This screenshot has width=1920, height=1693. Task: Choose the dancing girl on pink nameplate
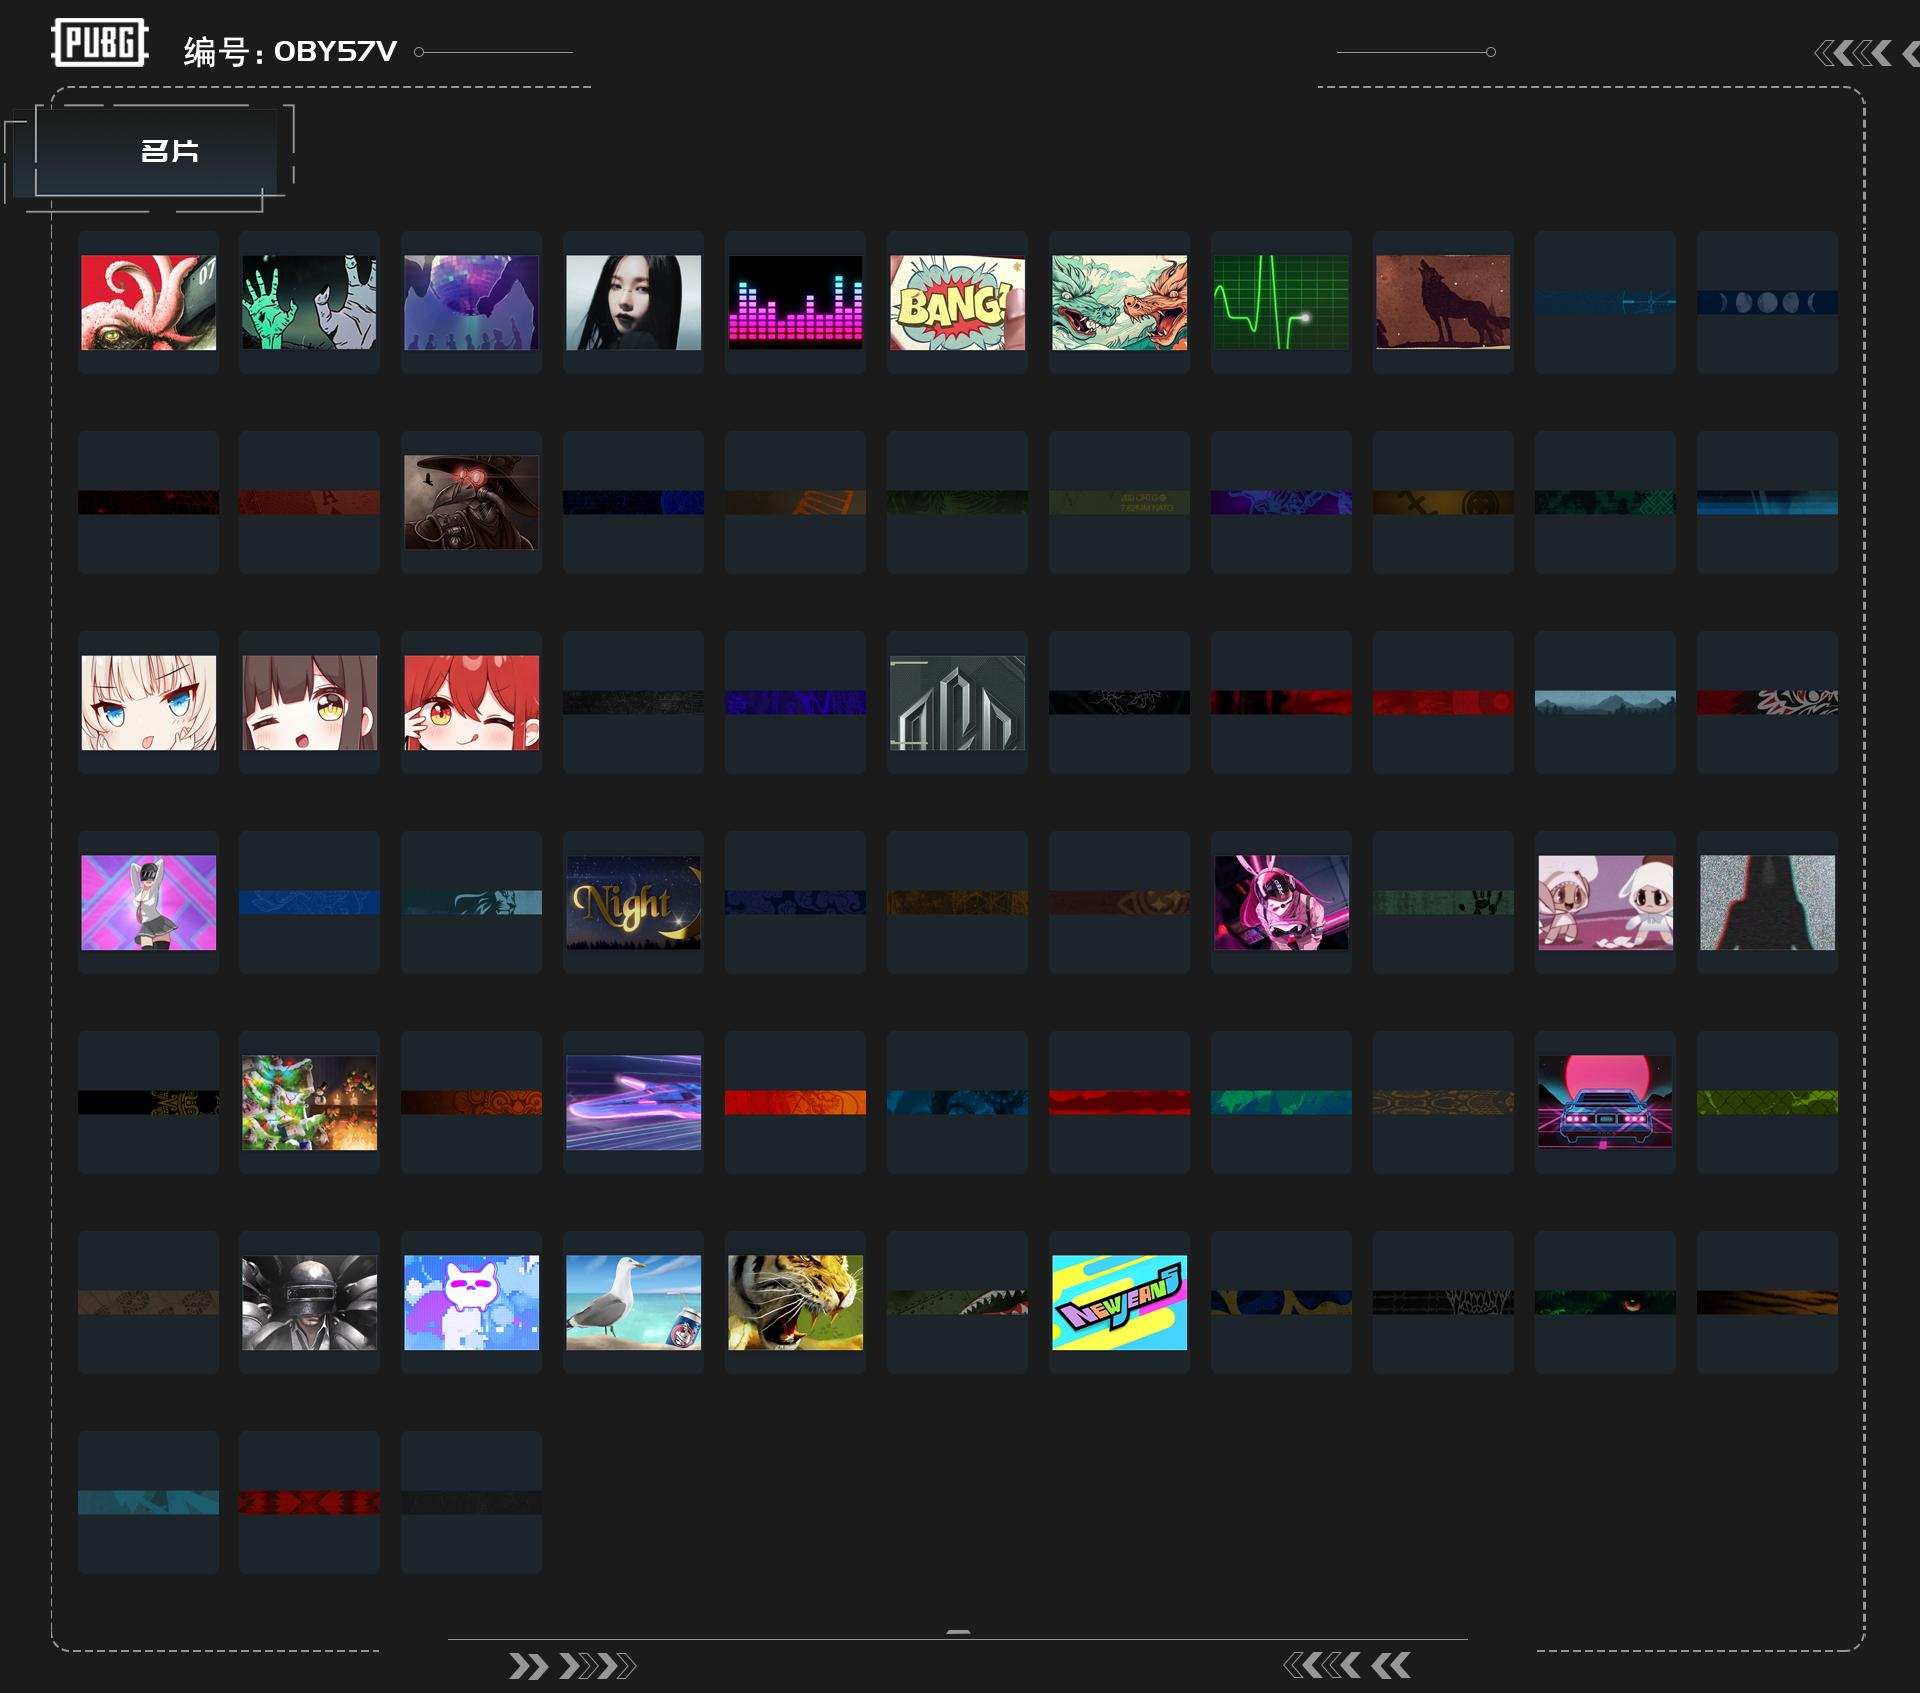click(148, 902)
